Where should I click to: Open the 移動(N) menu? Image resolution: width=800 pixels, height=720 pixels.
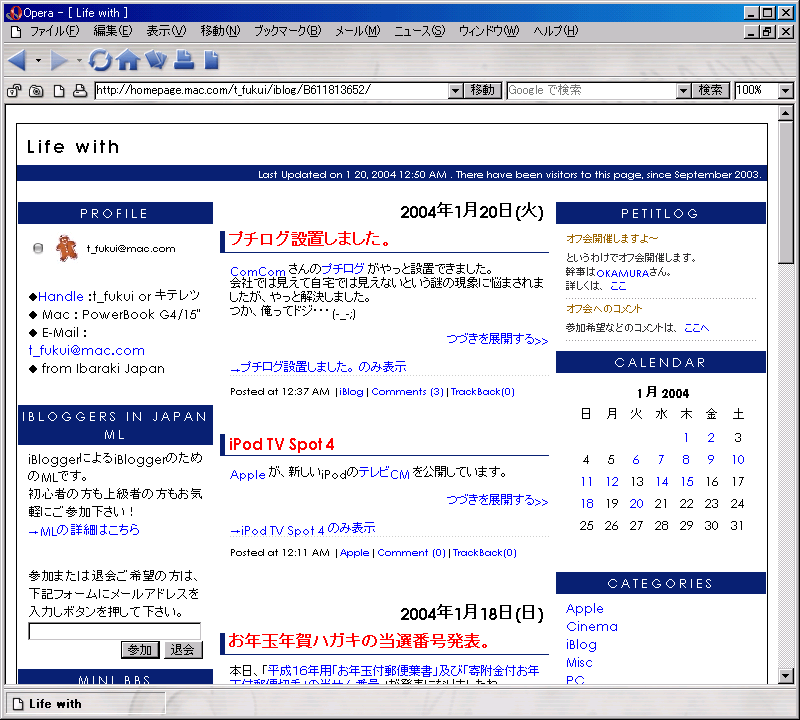click(220, 31)
